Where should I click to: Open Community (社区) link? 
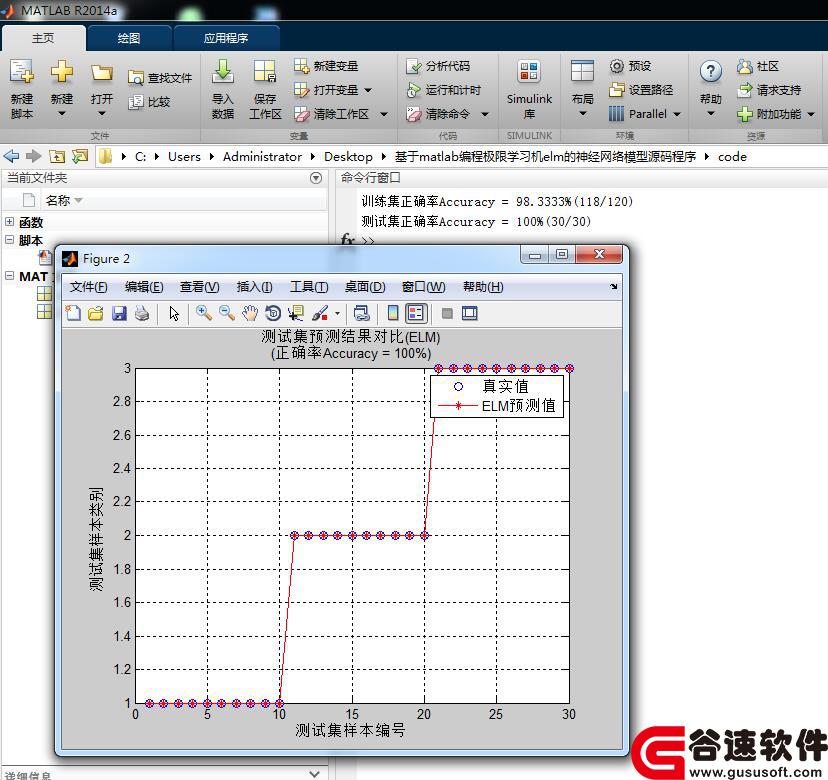pos(758,66)
